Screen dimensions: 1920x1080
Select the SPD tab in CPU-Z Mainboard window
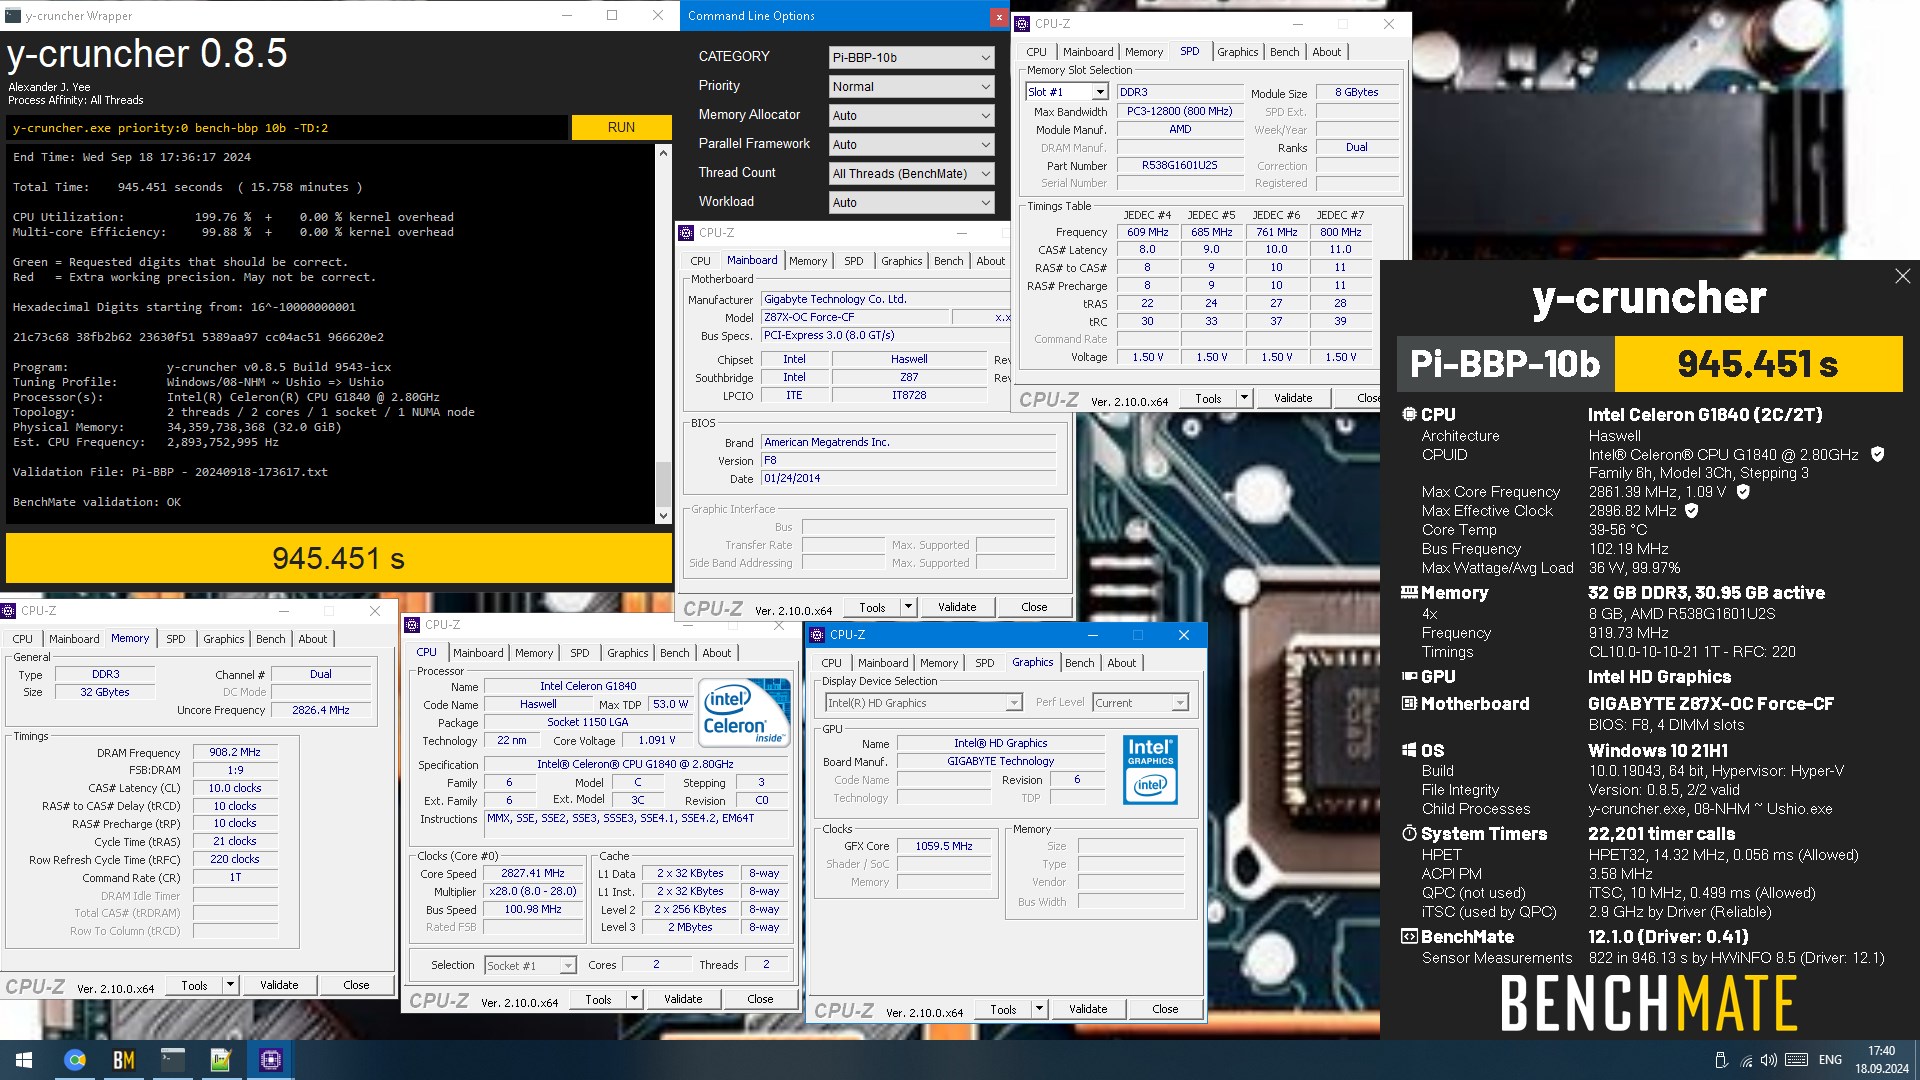click(x=853, y=261)
